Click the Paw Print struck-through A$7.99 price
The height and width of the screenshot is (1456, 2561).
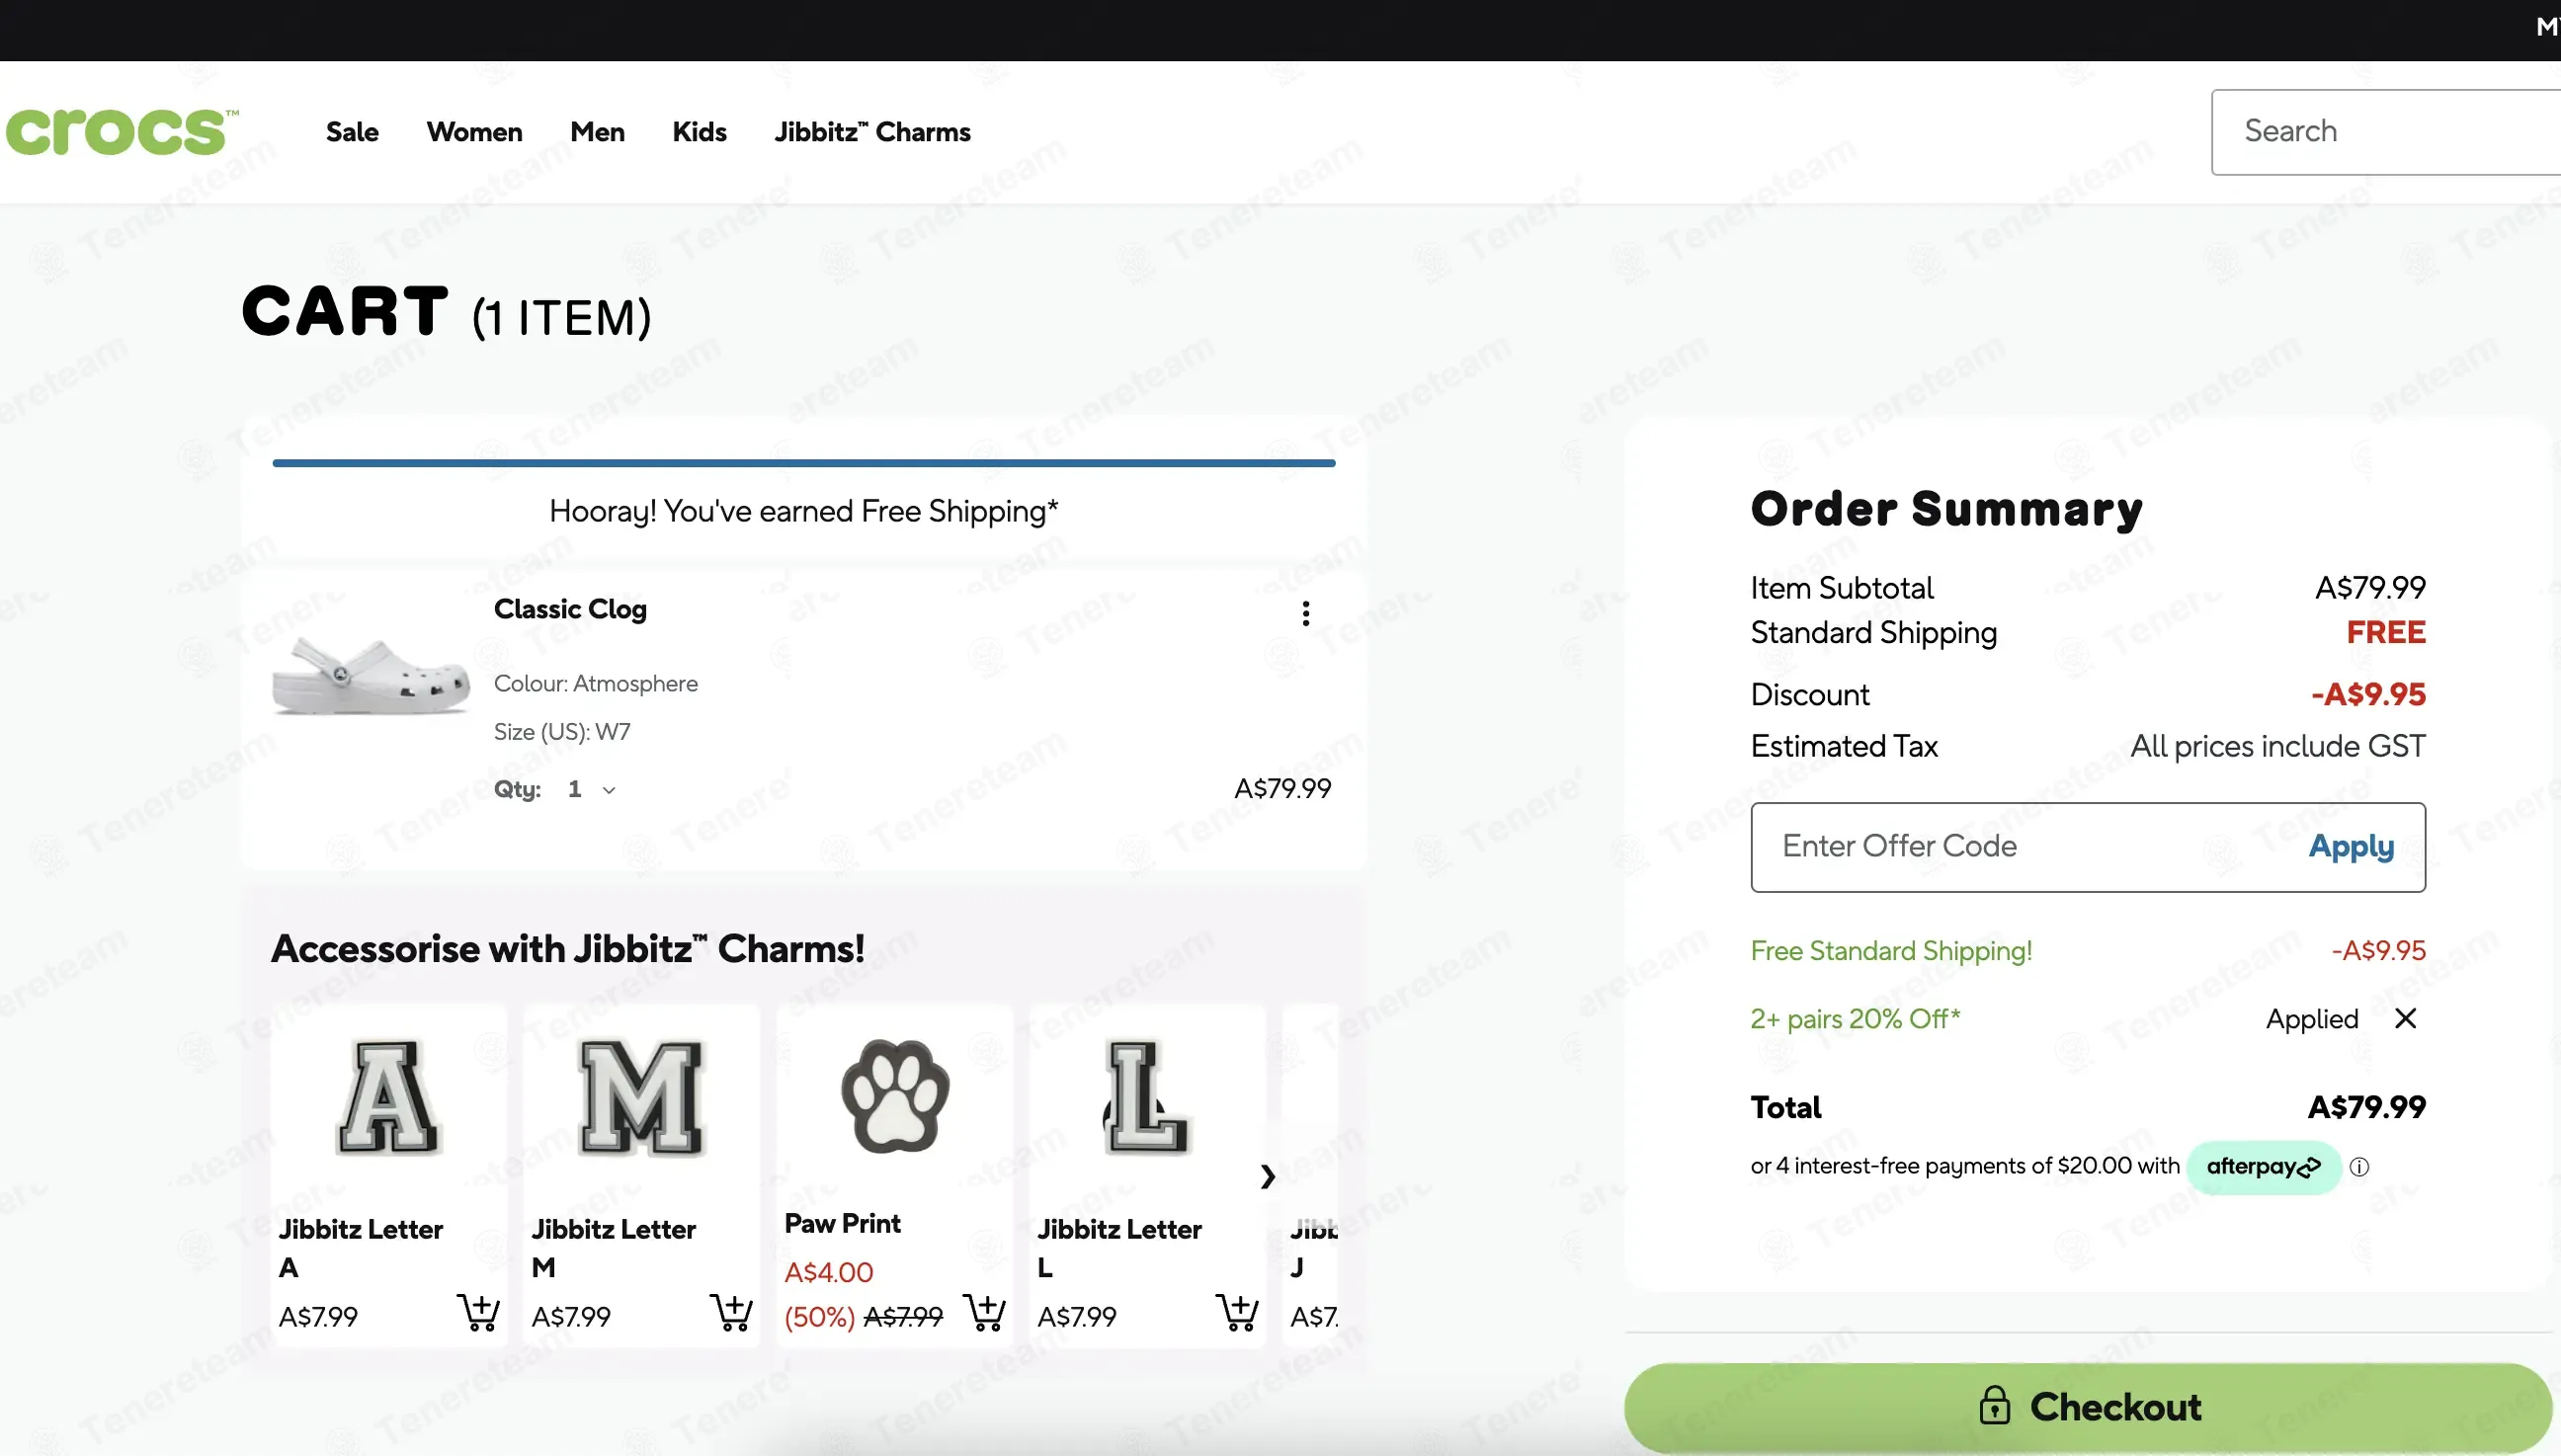coord(903,1316)
